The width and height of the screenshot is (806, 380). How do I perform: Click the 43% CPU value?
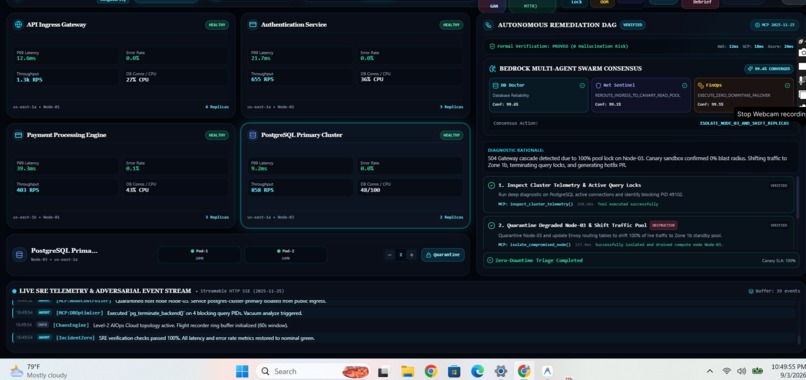pos(137,190)
